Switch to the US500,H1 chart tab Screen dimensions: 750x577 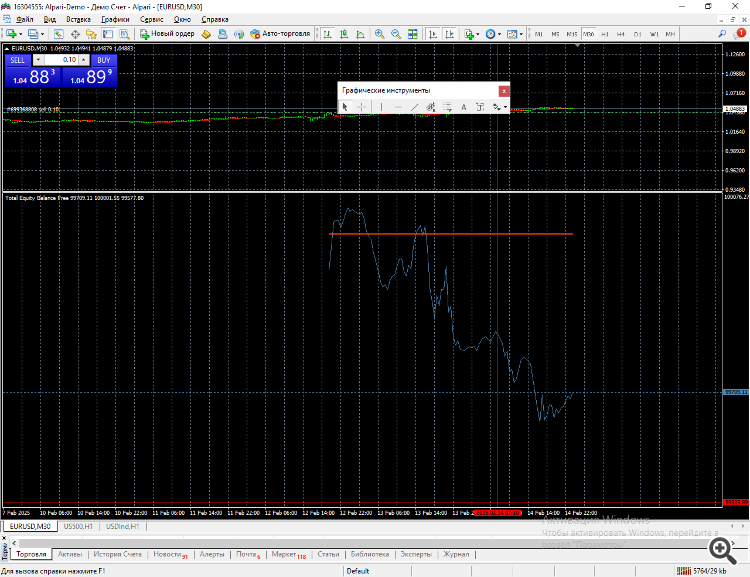78,526
